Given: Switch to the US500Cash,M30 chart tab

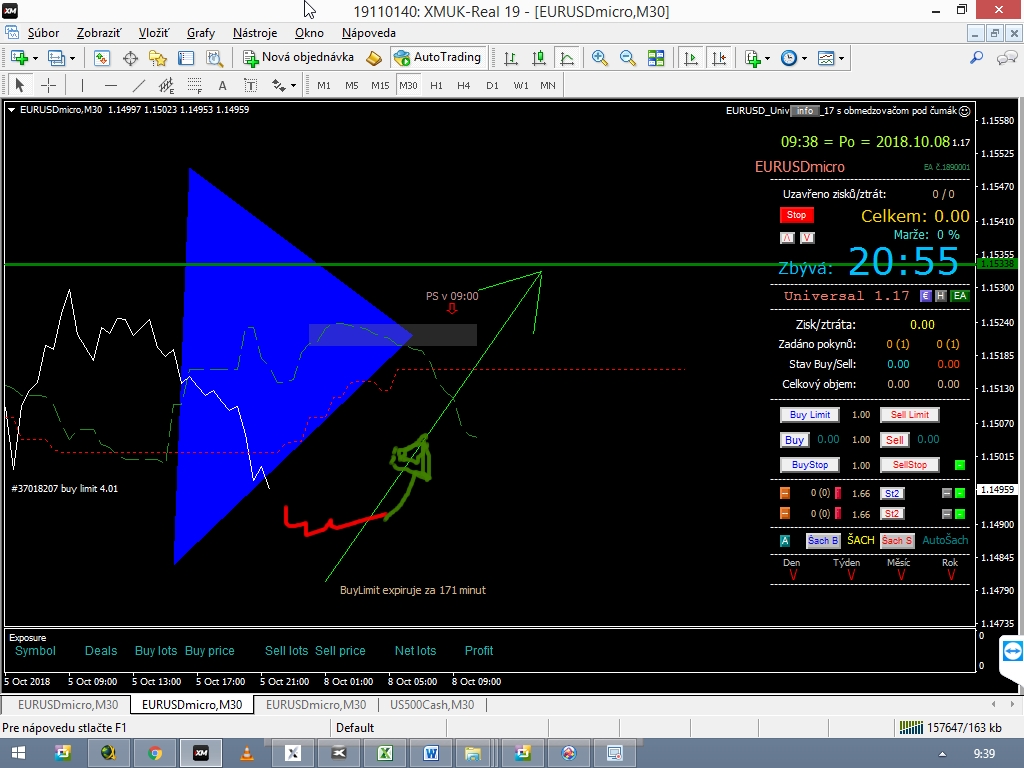Looking at the screenshot, I should 432,705.
